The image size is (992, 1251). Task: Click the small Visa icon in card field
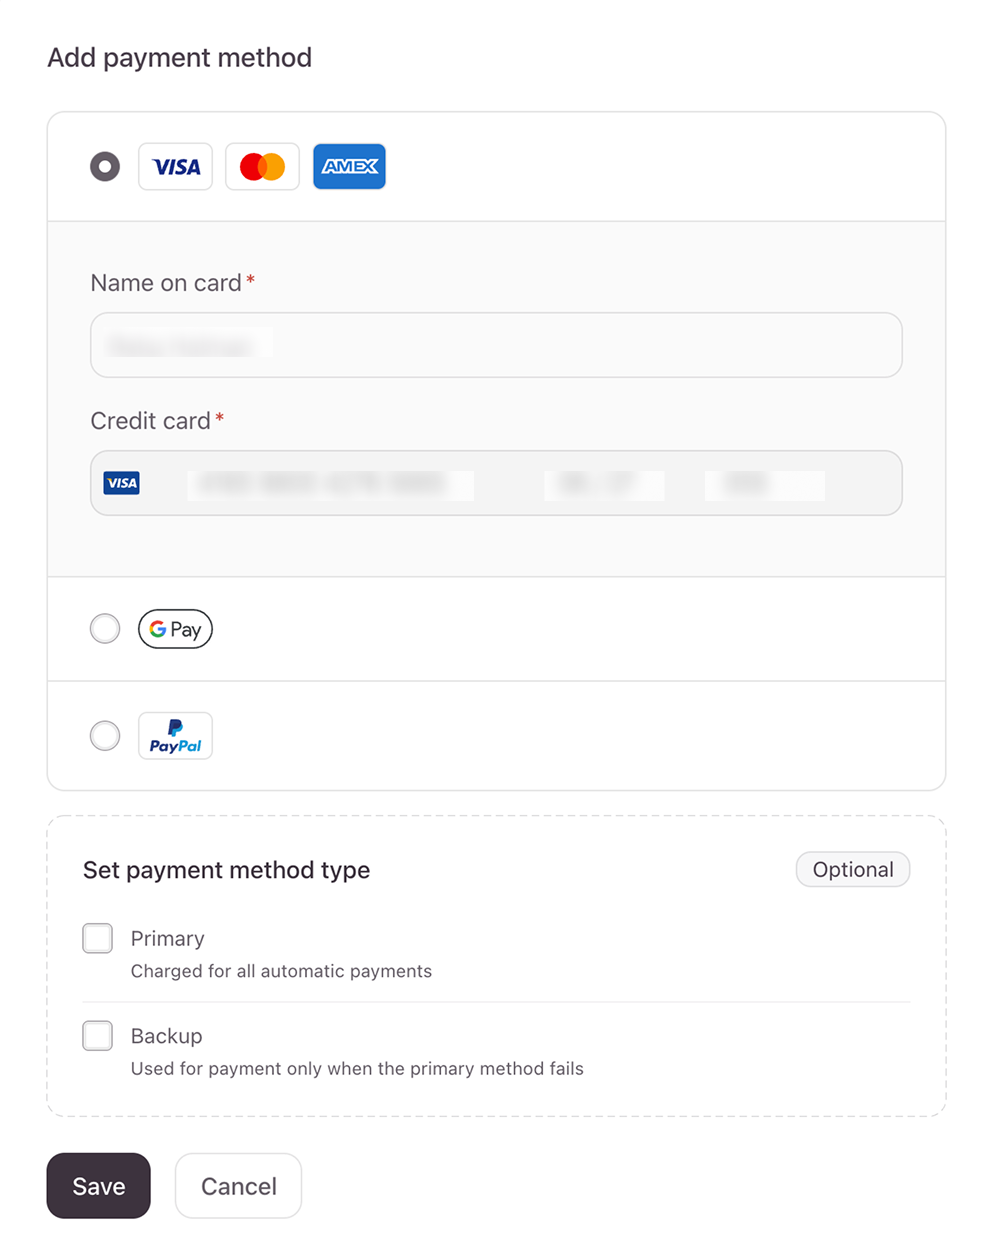coord(122,484)
